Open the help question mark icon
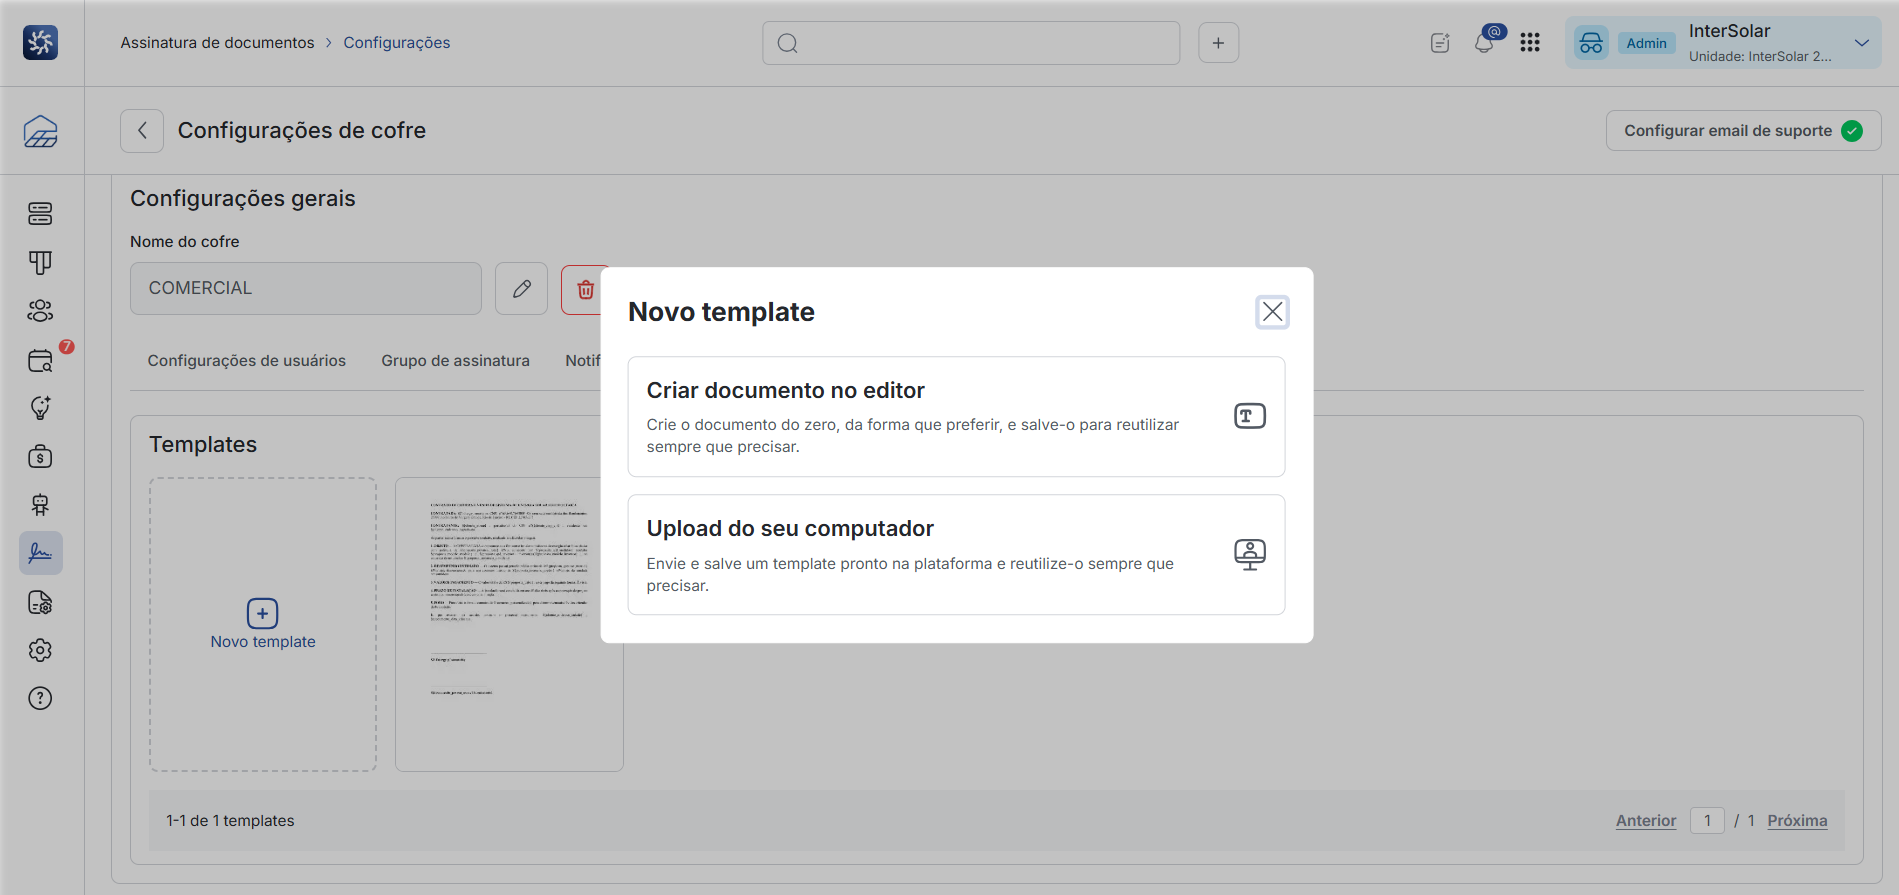 40,698
